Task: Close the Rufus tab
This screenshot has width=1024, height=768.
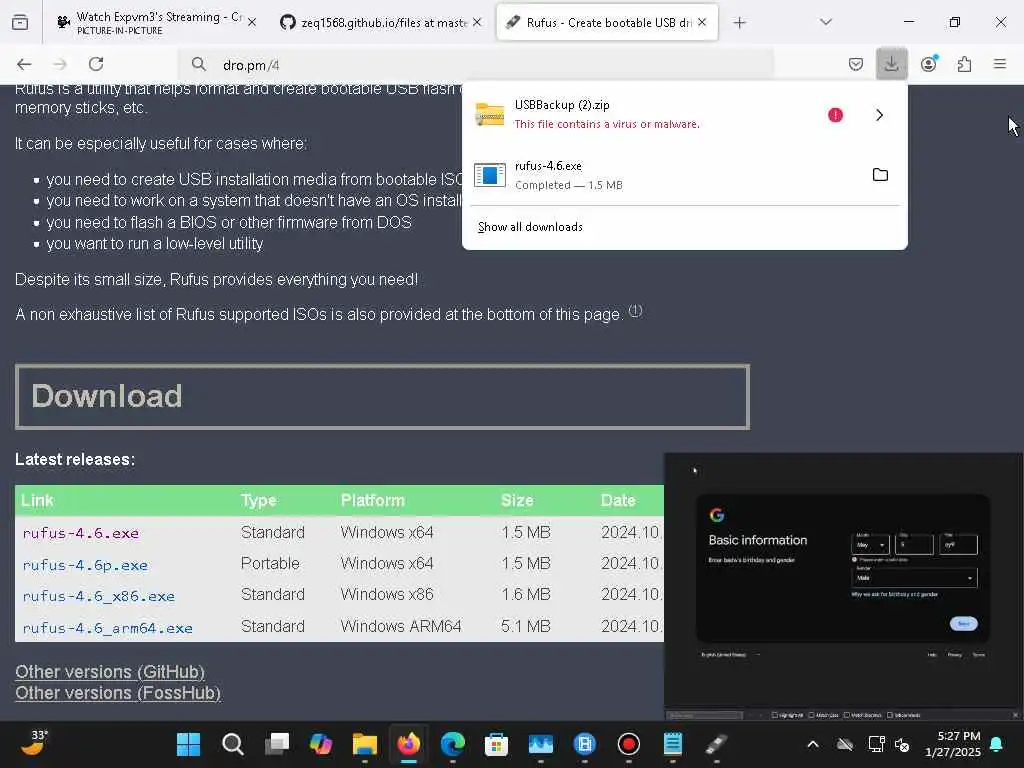Action: [702, 22]
